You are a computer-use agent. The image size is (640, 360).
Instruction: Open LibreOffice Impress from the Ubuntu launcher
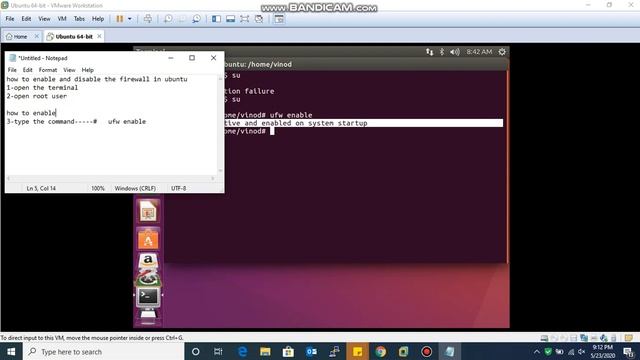pyautogui.click(x=148, y=211)
